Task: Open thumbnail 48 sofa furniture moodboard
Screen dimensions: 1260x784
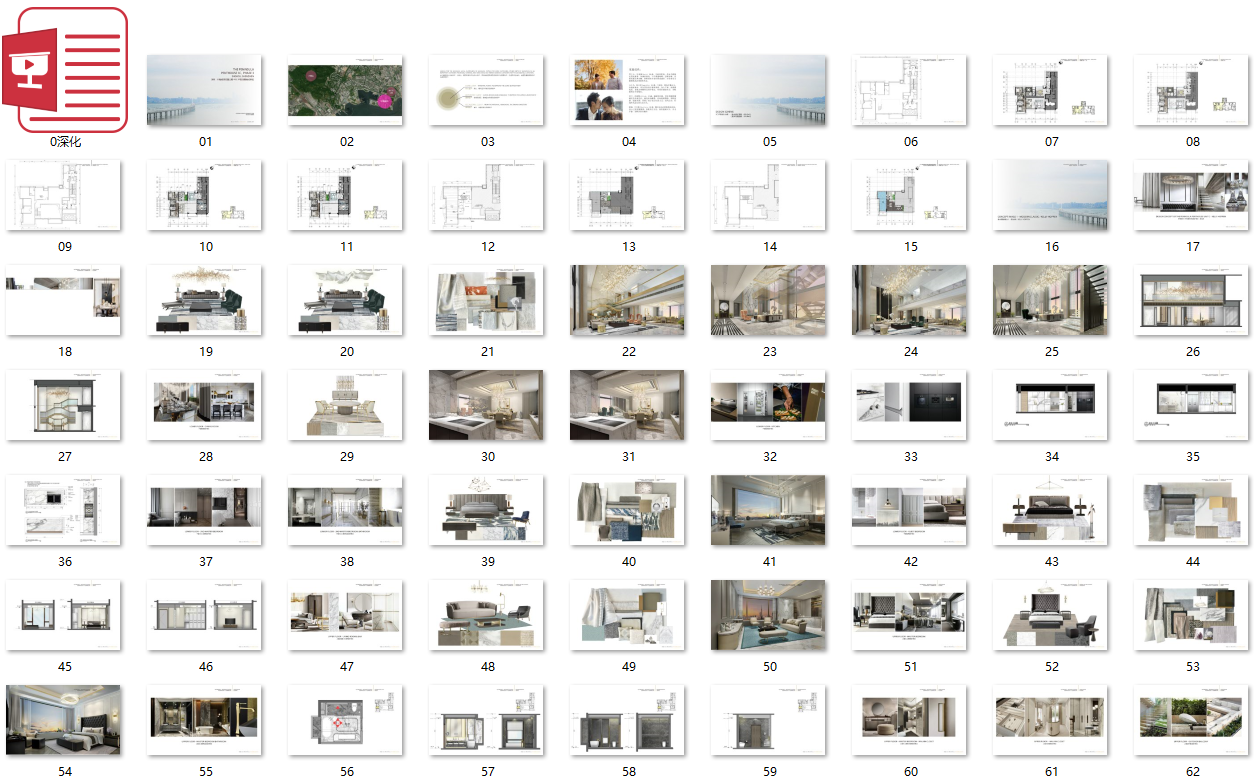Action: pos(487,615)
